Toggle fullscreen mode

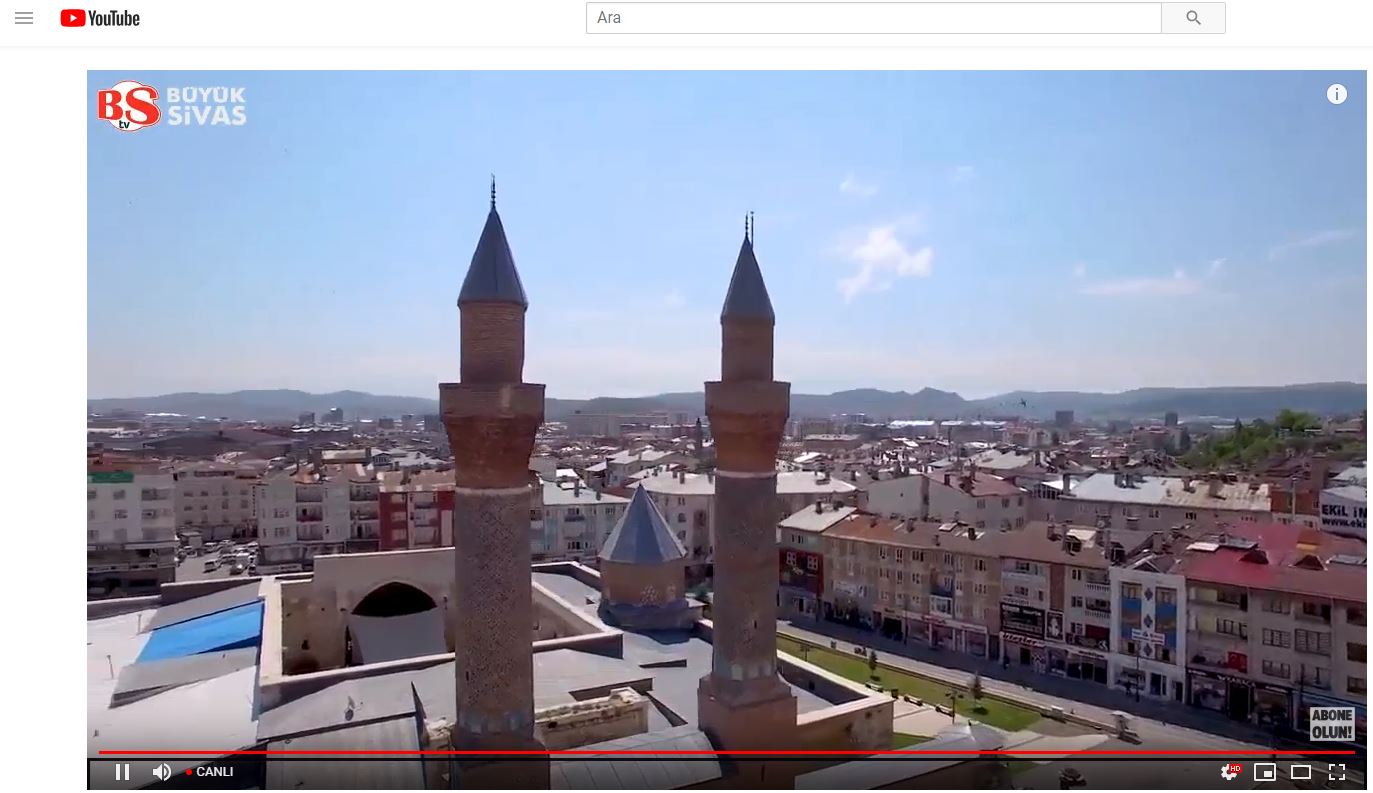click(x=1337, y=772)
